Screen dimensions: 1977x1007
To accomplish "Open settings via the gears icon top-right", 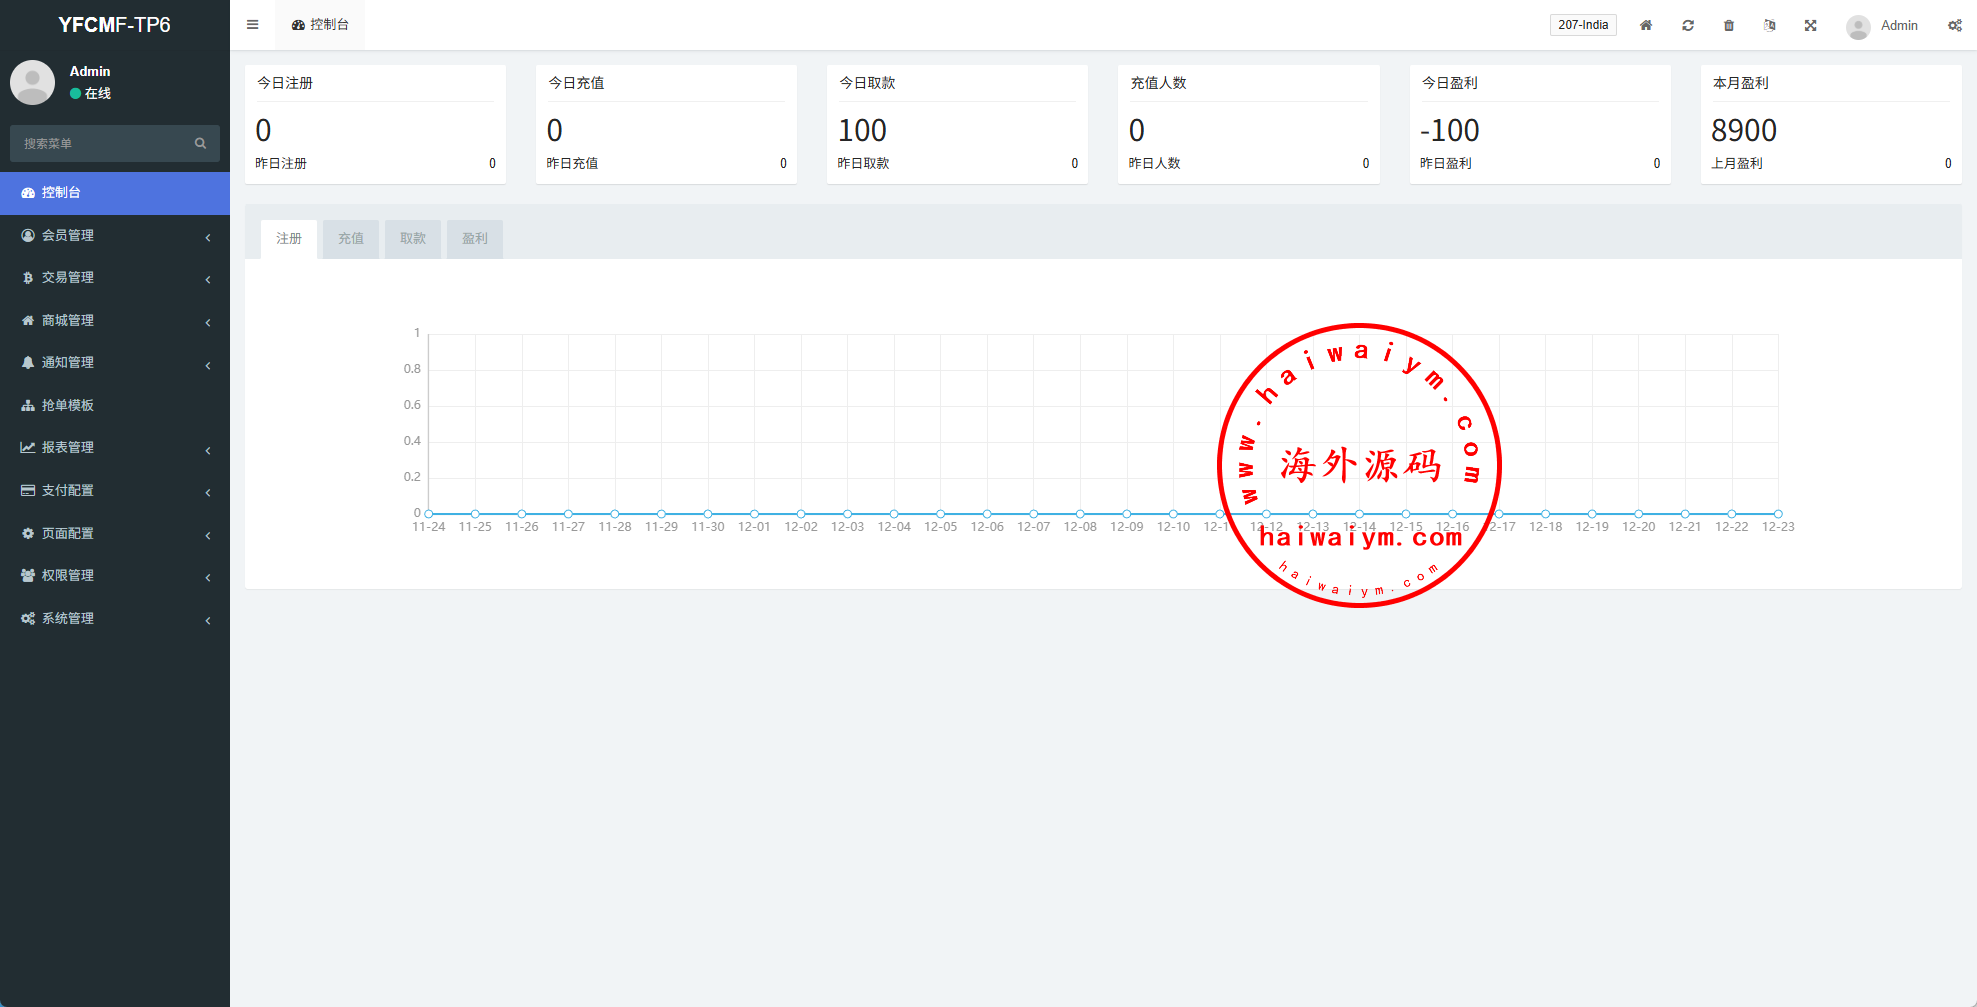I will 1955,25.
